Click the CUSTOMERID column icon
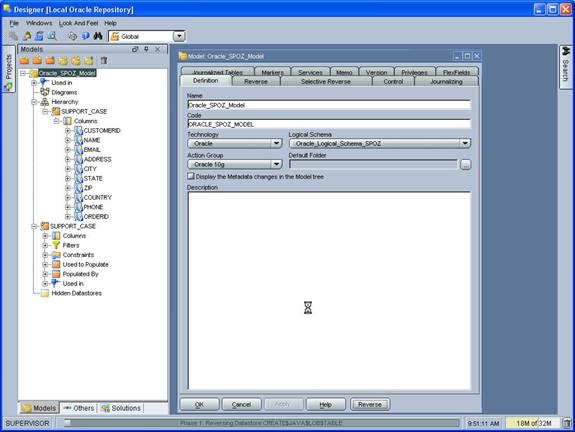The width and height of the screenshot is (575, 432). (x=78, y=130)
